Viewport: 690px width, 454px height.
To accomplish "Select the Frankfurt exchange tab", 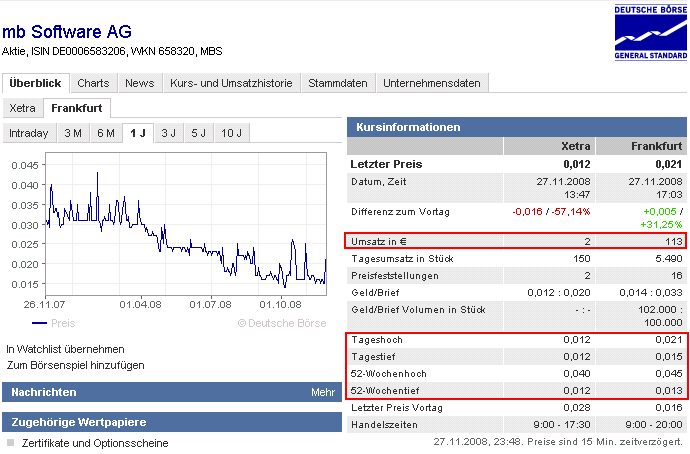I will click(78, 108).
